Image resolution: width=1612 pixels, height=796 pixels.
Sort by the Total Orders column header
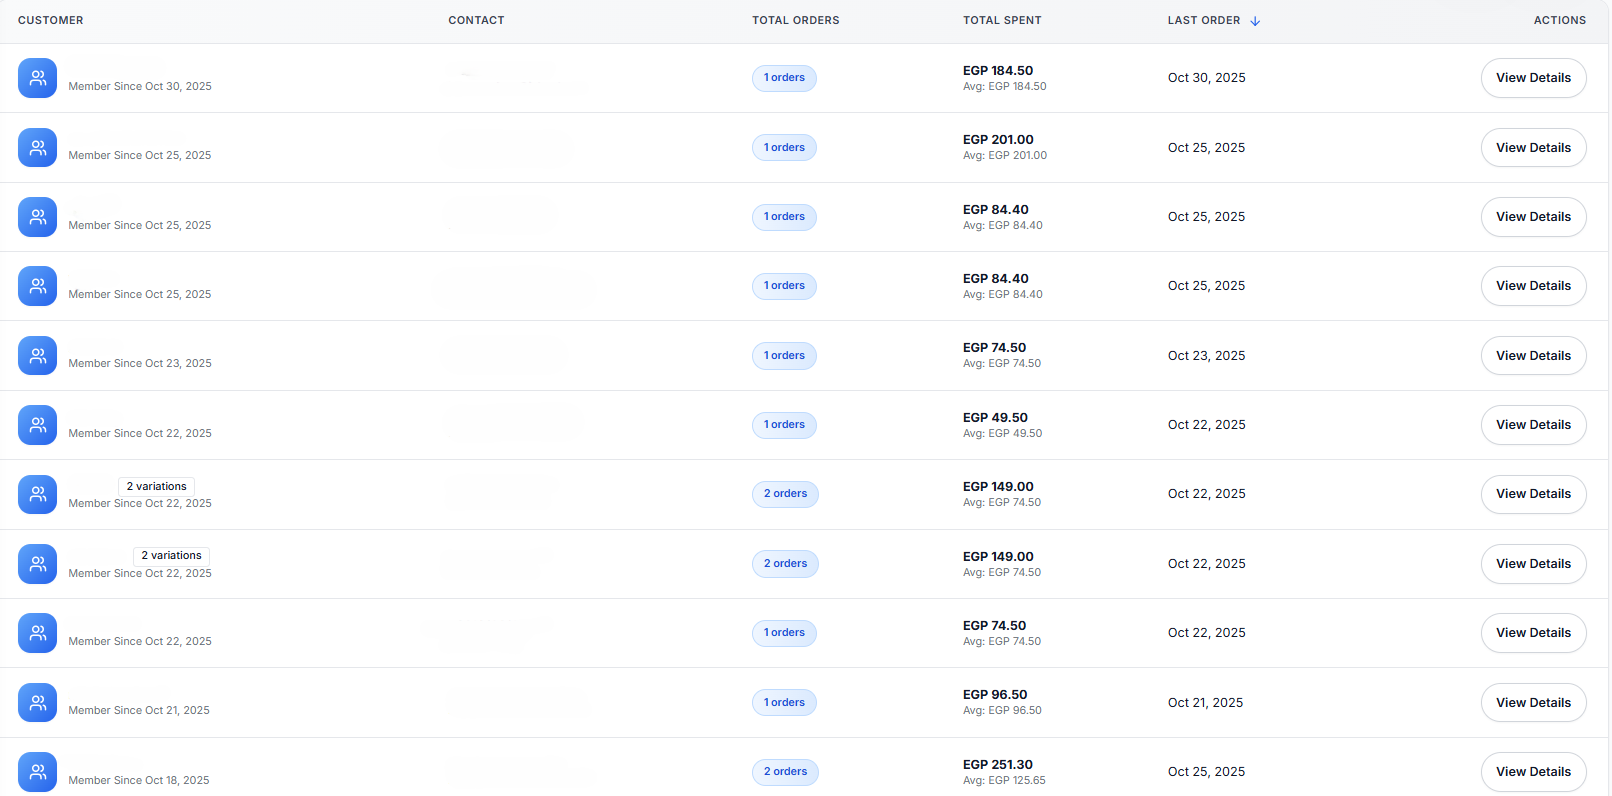(795, 20)
